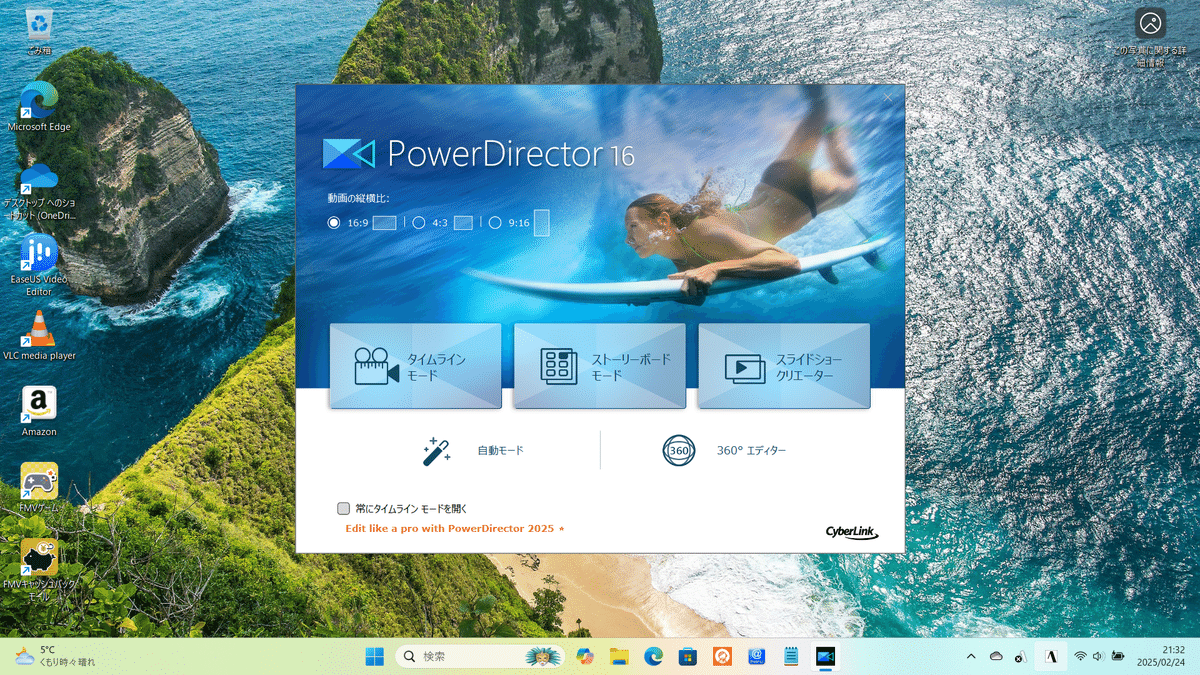This screenshot has width=1200, height=675.
Task: Launch Slideshow Creator (スライドショークリエーター)
Action: click(x=784, y=366)
